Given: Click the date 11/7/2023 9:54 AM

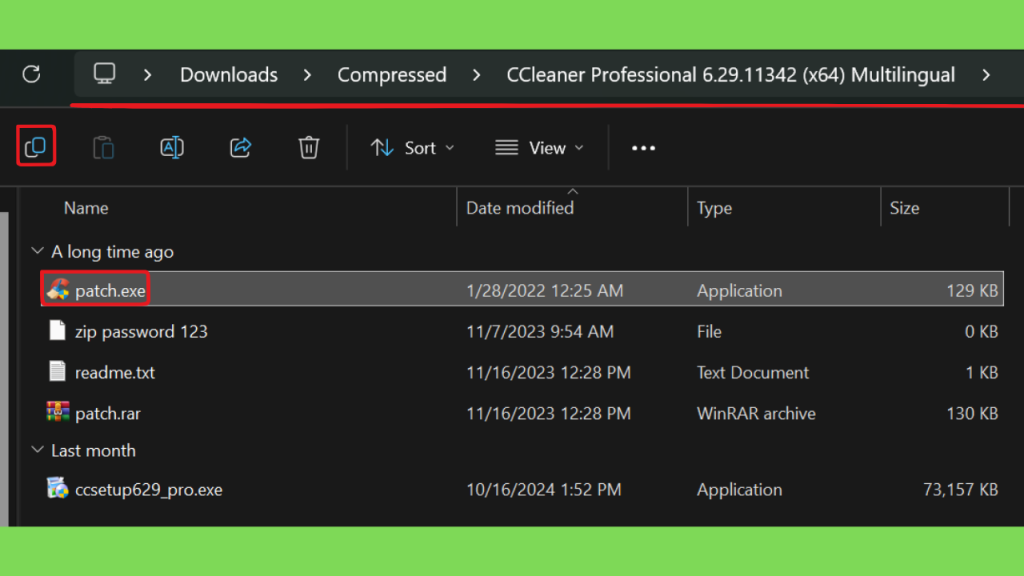Looking at the screenshot, I should pos(540,332).
